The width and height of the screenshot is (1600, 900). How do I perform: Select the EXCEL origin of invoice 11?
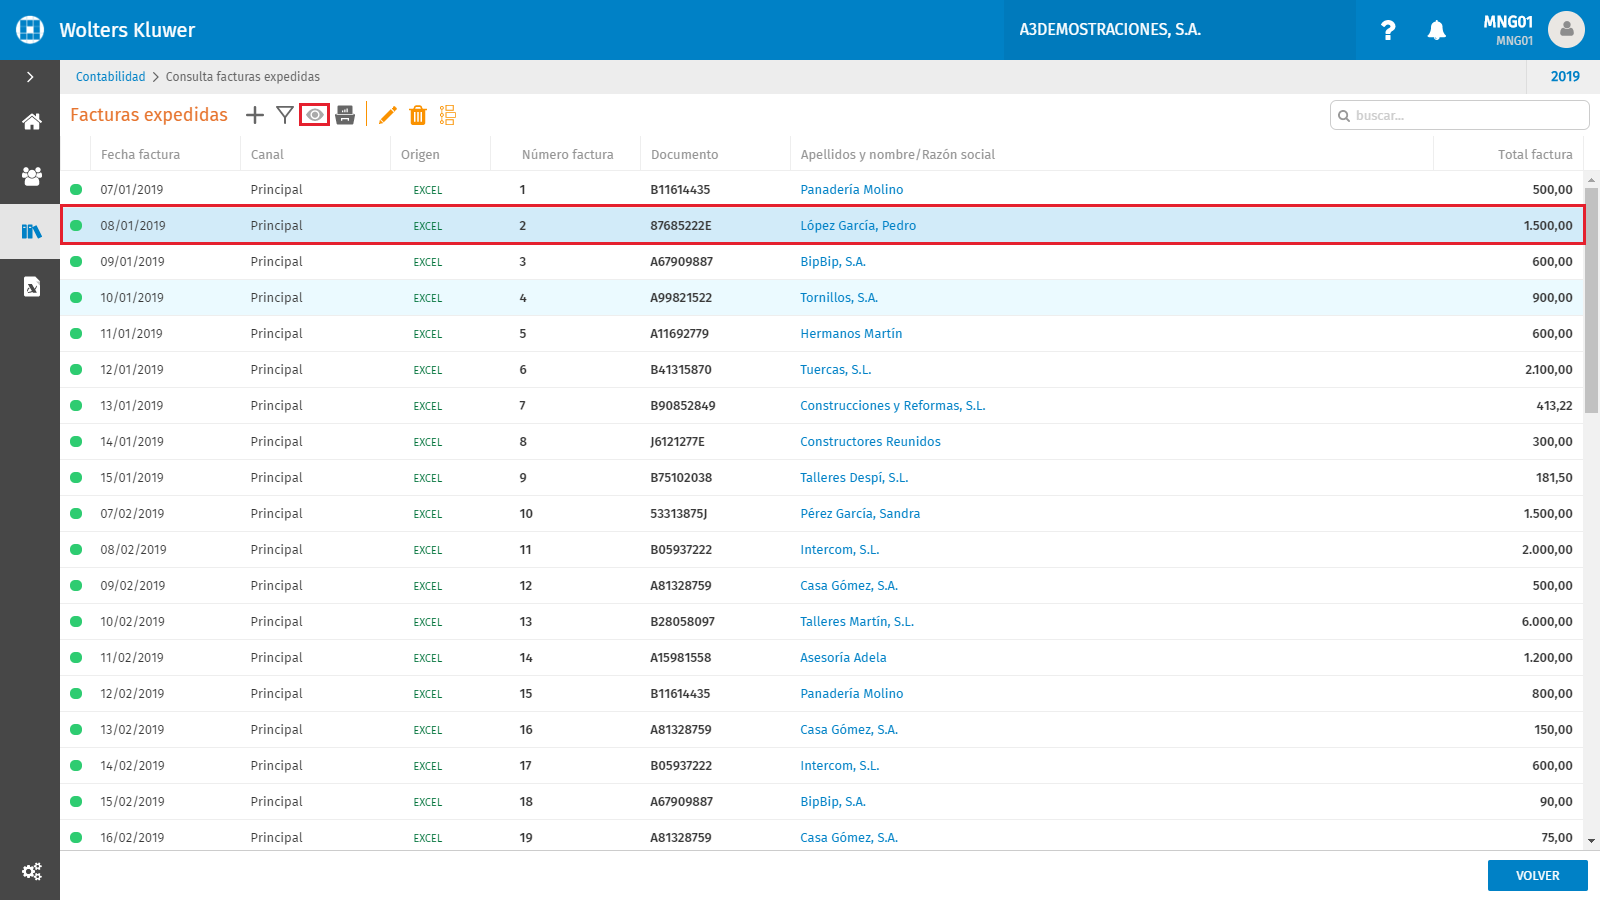coord(428,550)
